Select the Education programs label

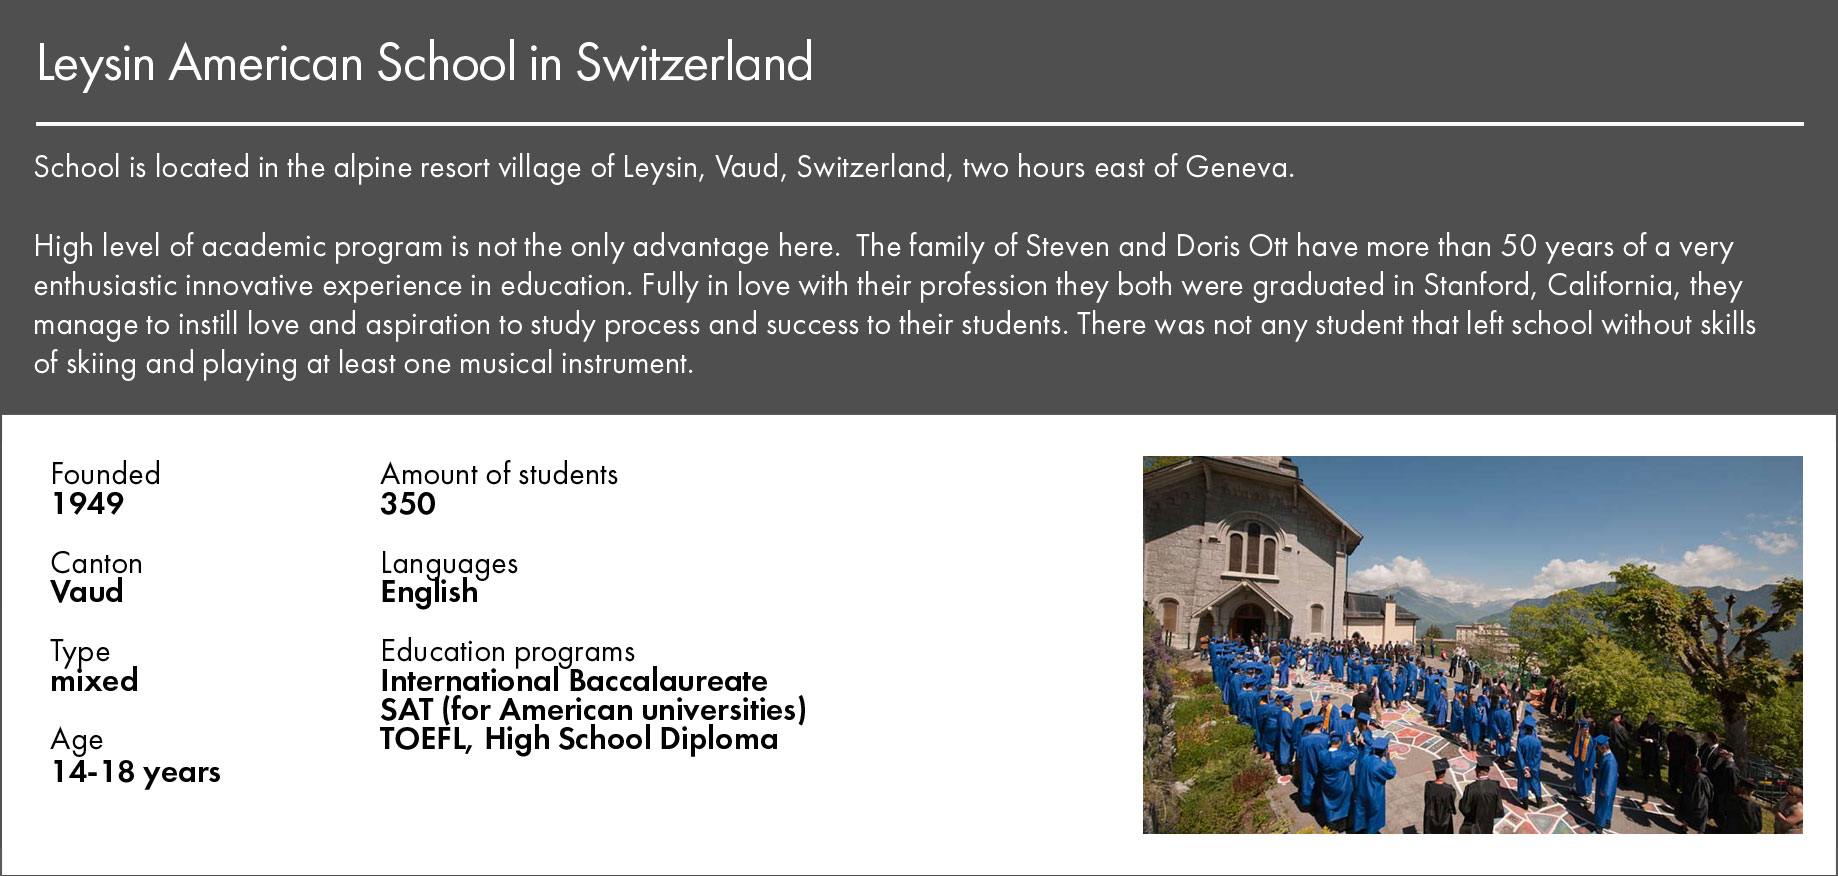pyautogui.click(x=507, y=653)
